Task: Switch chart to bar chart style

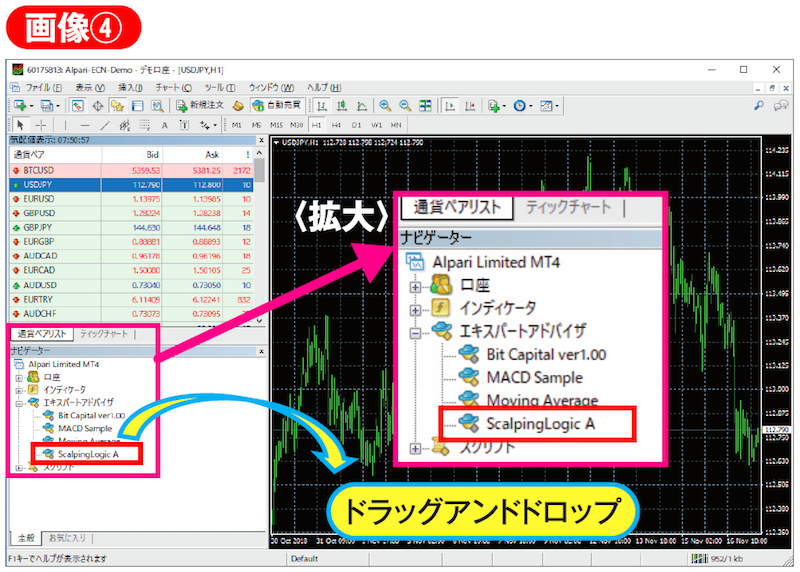Action: click(321, 106)
